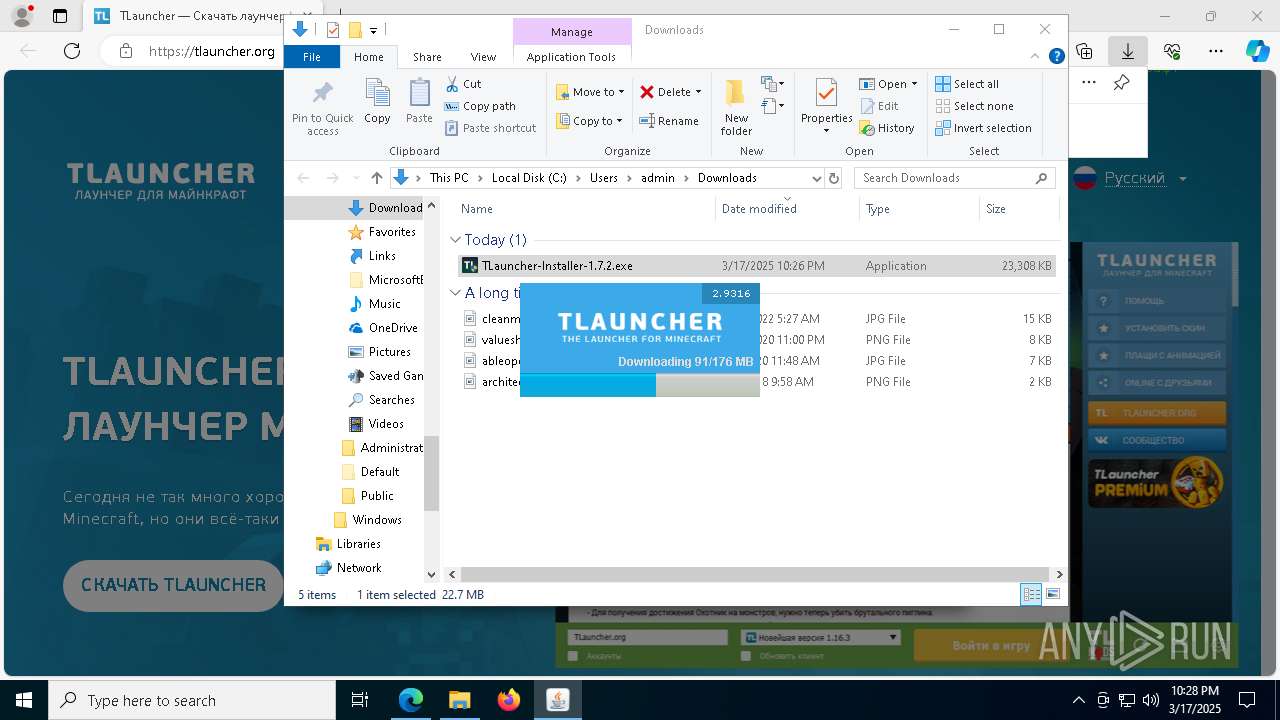Open Firefox from the taskbar

(x=509, y=700)
